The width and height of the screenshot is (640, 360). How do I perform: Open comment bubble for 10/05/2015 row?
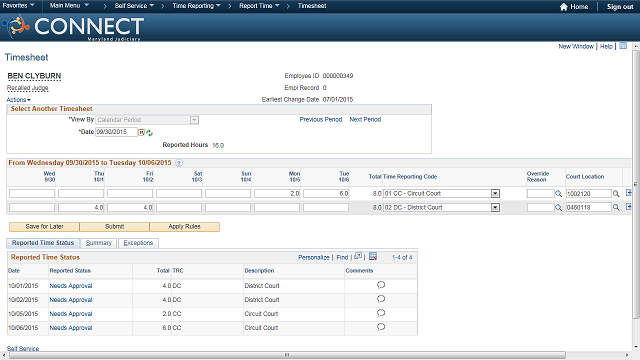click(x=381, y=313)
